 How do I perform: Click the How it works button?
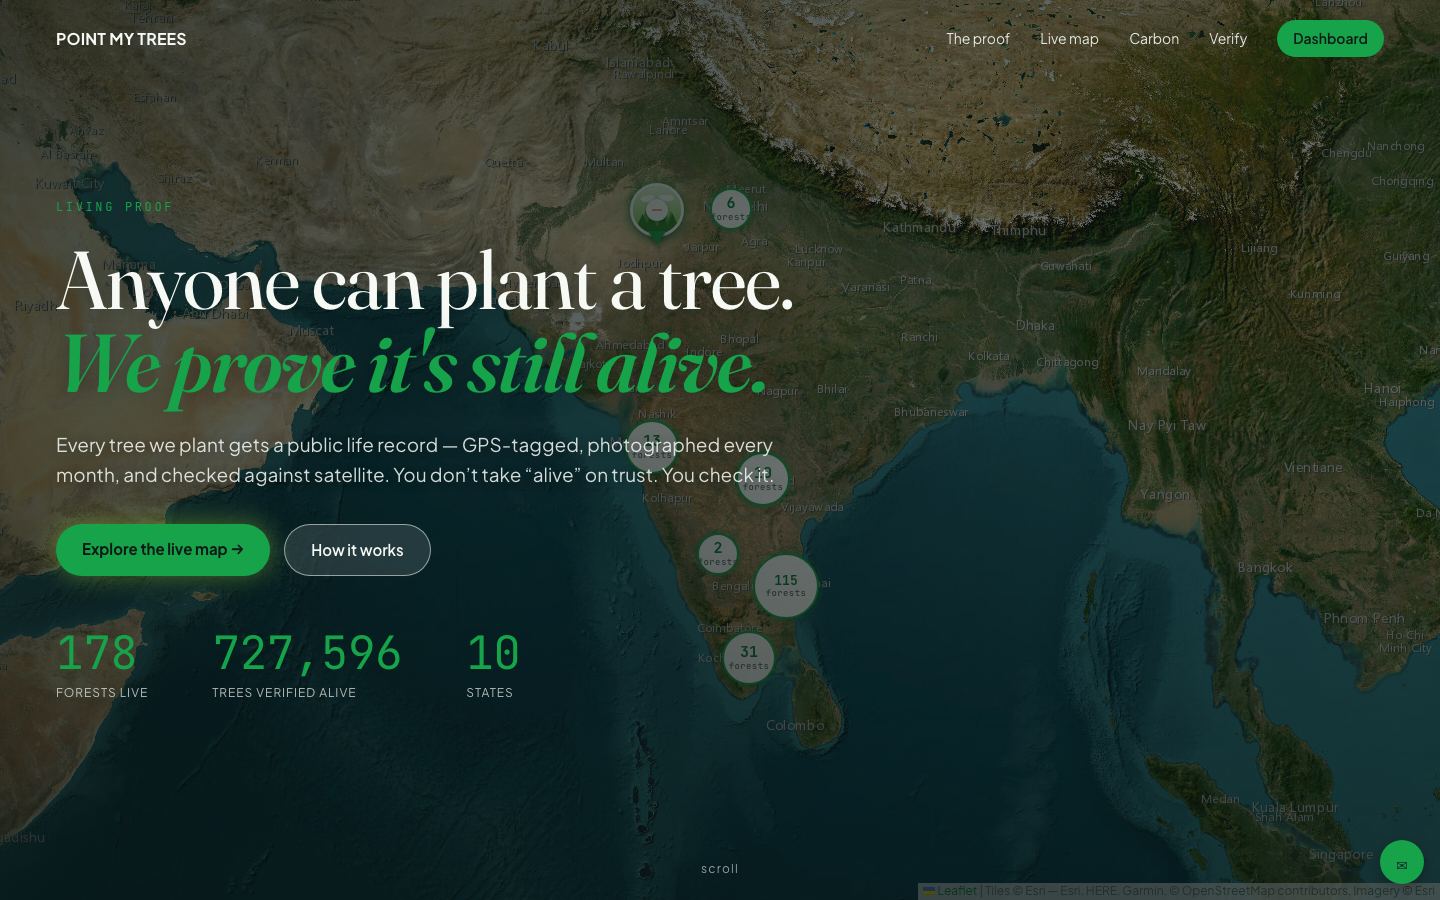pos(357,550)
